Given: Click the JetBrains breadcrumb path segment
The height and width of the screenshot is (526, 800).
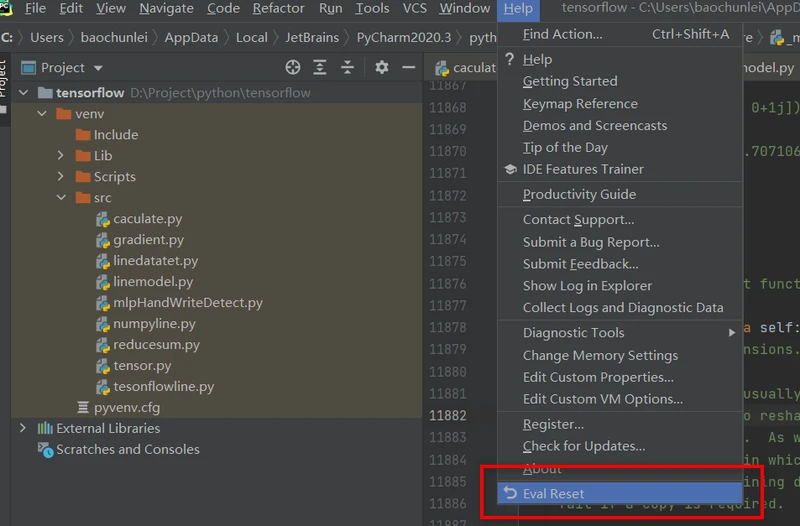Looking at the screenshot, I should click(x=312, y=37).
